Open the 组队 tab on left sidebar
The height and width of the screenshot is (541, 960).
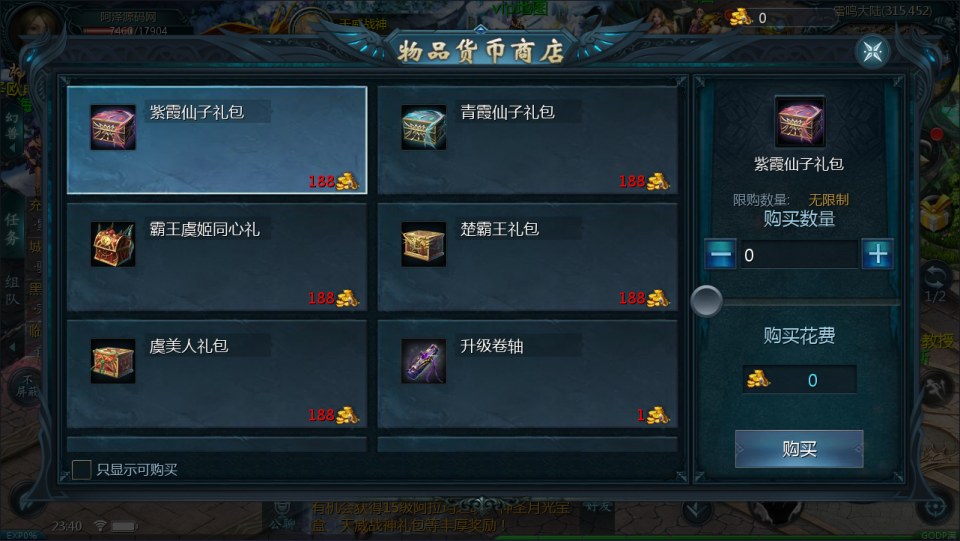tap(12, 291)
